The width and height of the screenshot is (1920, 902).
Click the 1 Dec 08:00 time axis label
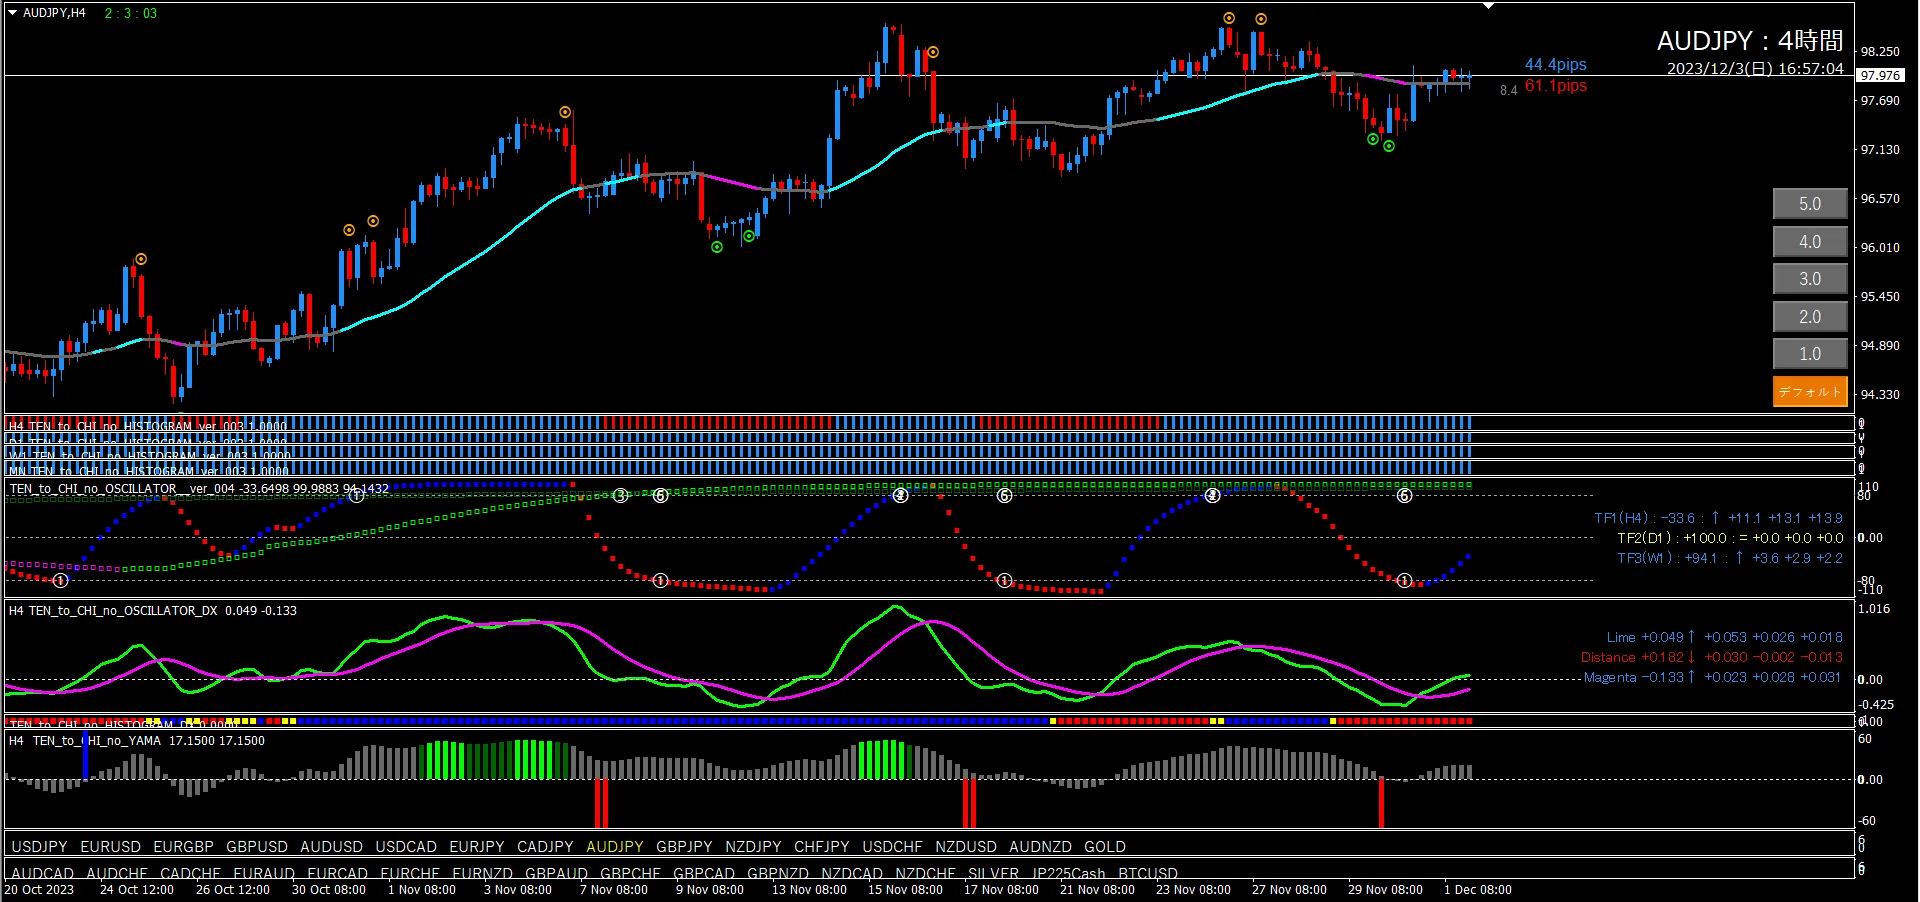(x=1477, y=890)
